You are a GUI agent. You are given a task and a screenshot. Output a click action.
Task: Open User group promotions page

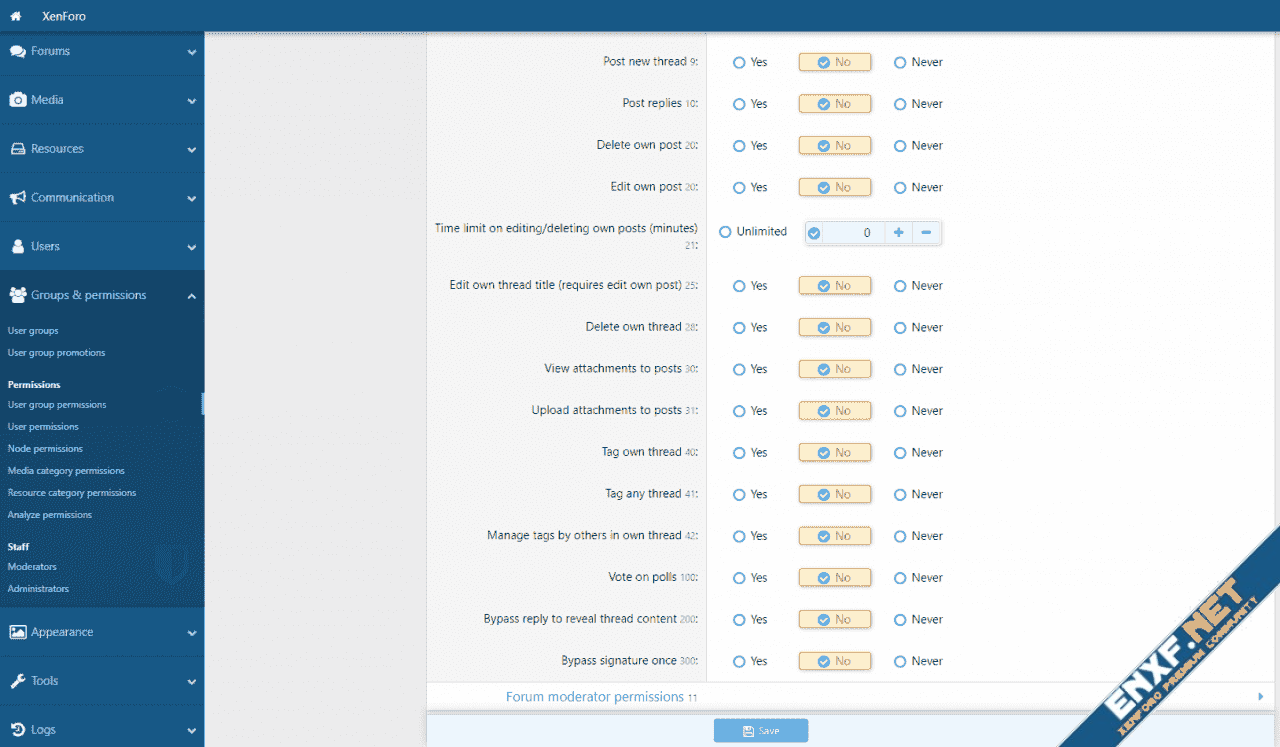(x=56, y=353)
